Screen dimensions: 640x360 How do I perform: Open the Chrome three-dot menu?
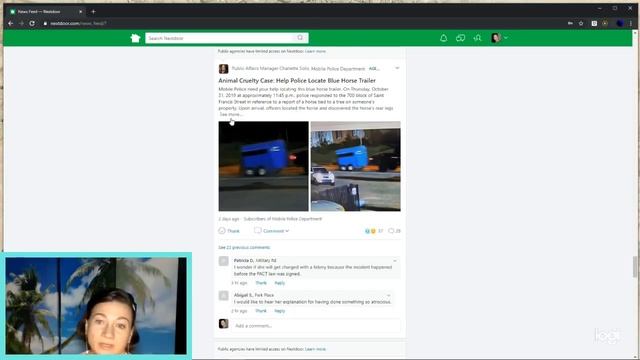point(631,23)
